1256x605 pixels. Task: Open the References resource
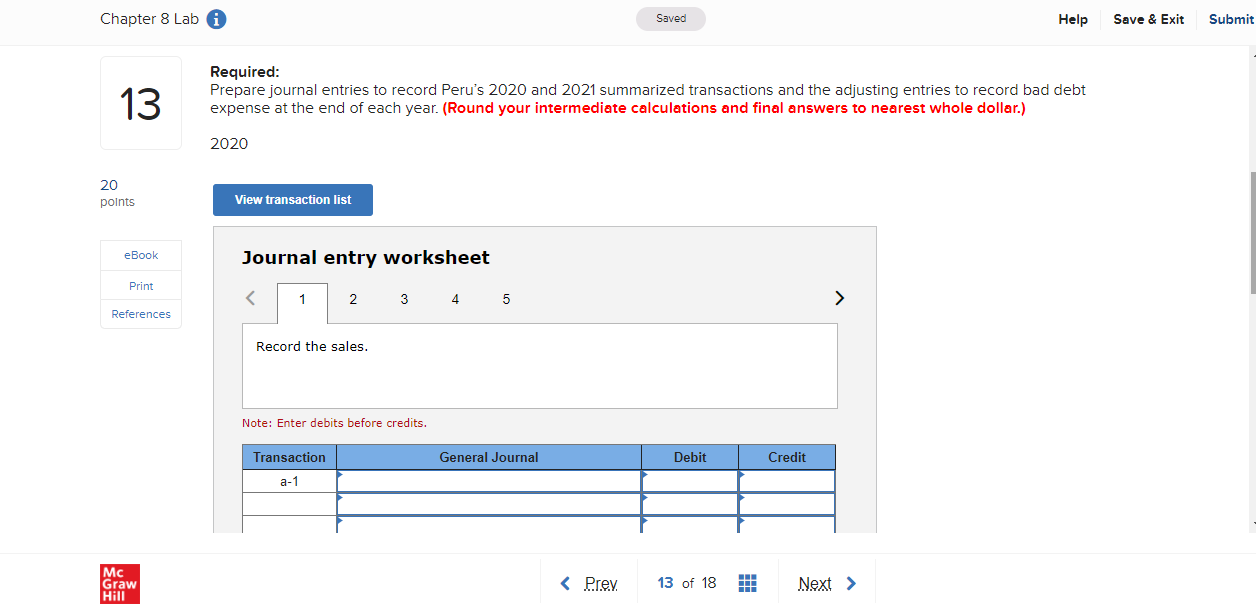click(x=140, y=314)
